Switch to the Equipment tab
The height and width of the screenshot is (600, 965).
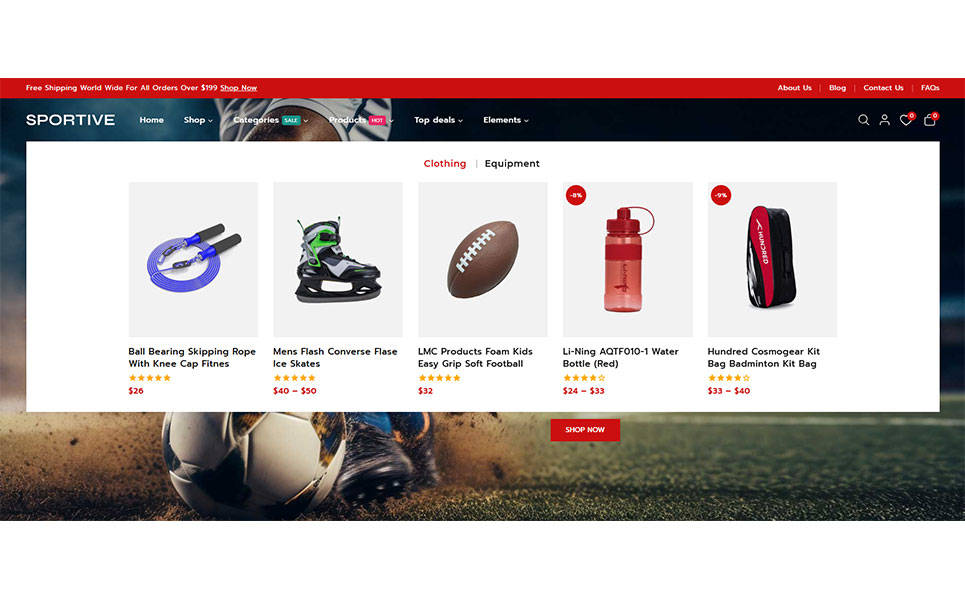[512, 164]
